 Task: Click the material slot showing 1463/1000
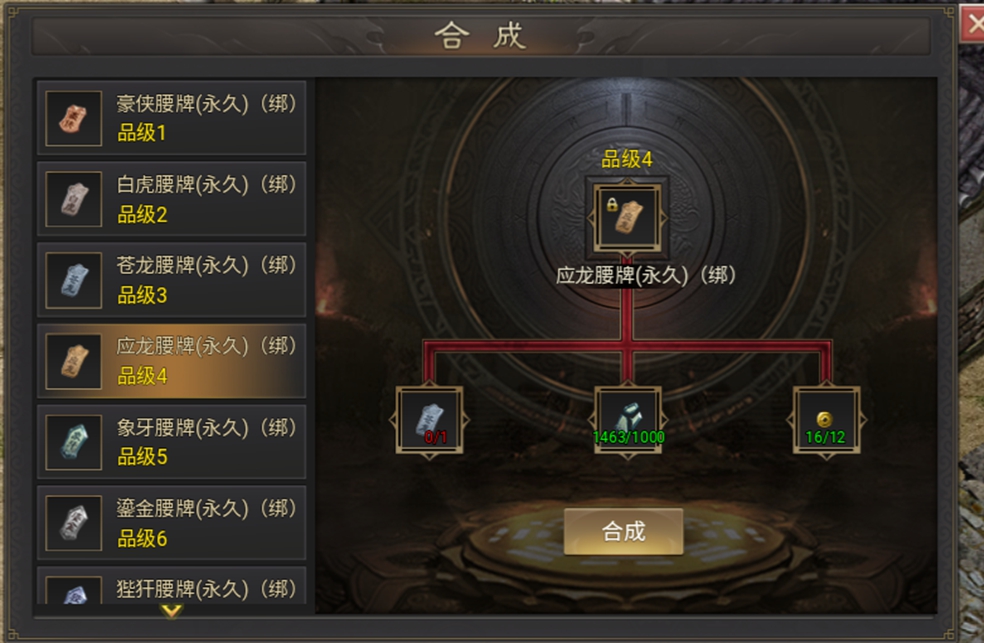[x=628, y=420]
